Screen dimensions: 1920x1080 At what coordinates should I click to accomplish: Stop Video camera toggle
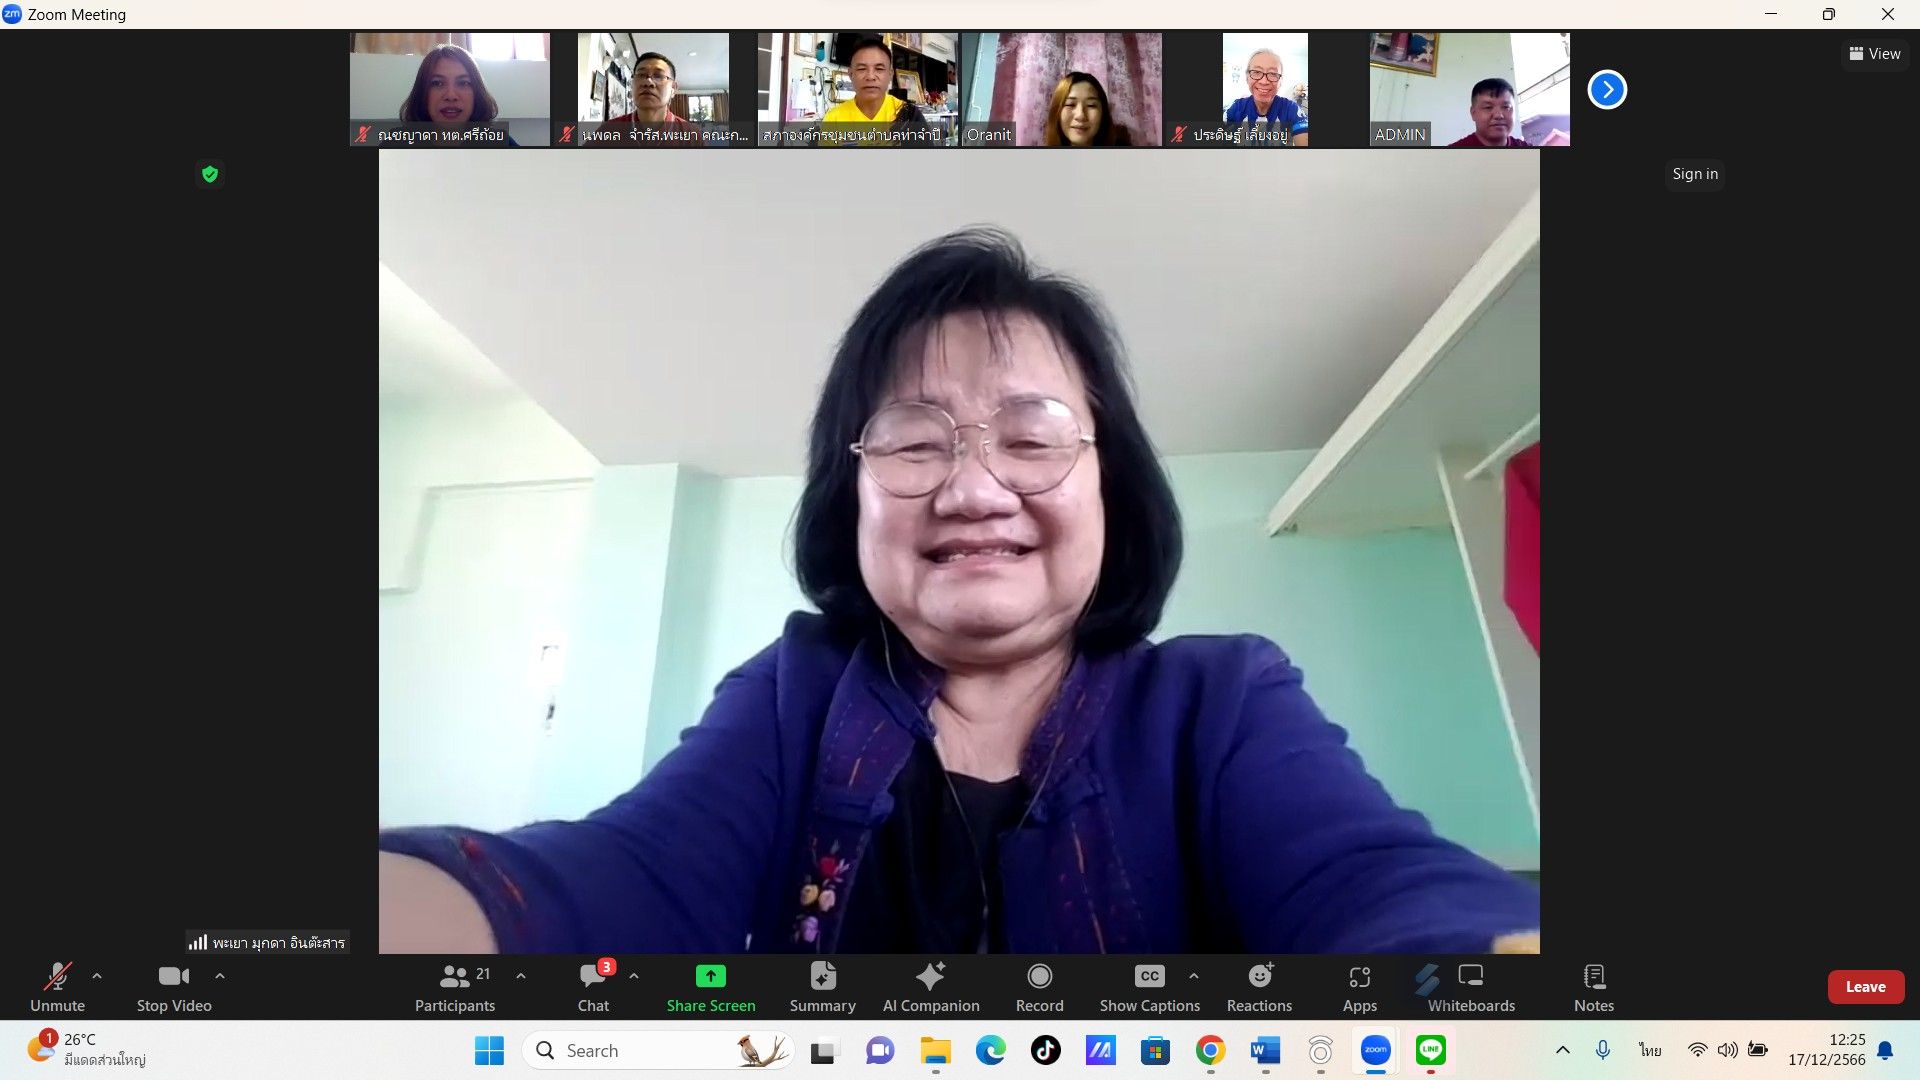(173, 977)
